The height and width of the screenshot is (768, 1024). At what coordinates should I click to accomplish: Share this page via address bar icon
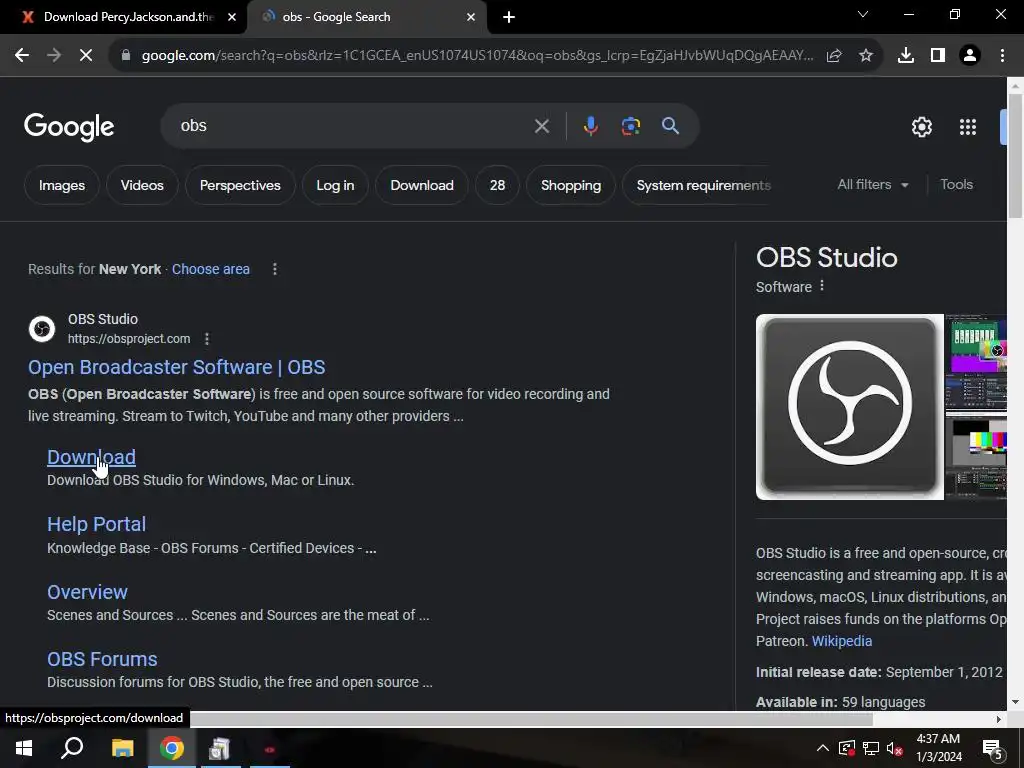coord(834,56)
